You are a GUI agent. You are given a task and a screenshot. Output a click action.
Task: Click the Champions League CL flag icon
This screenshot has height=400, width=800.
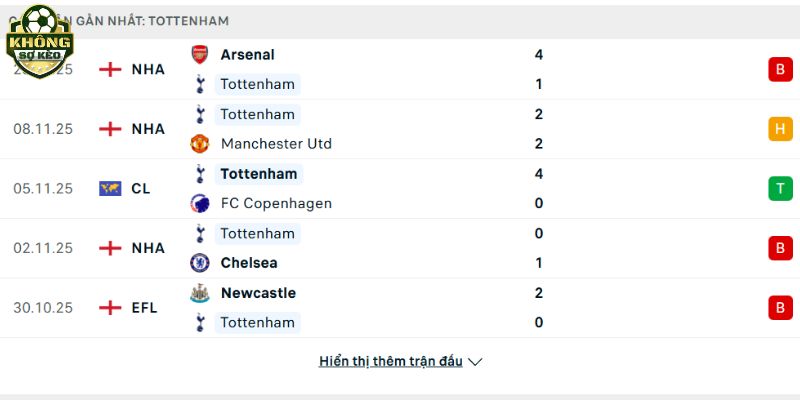tap(110, 188)
